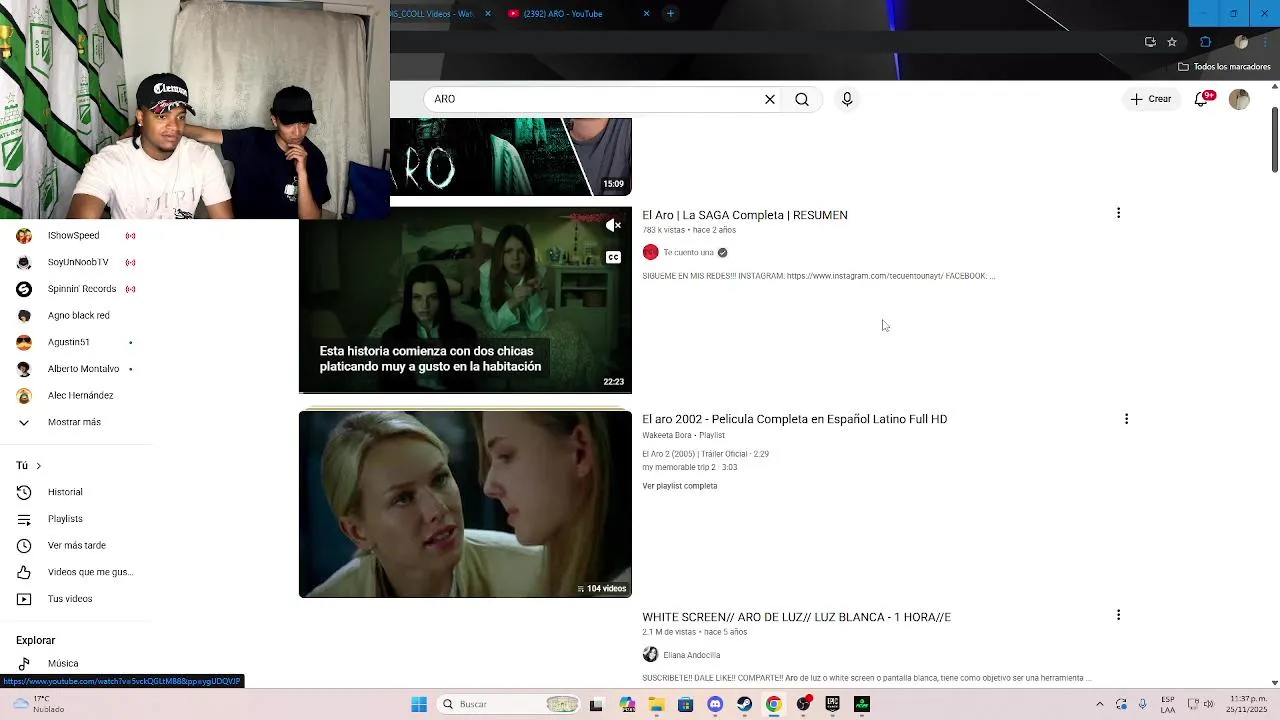Open IShowSpeed subscription
This screenshot has height=720, width=1280.
coord(76,236)
